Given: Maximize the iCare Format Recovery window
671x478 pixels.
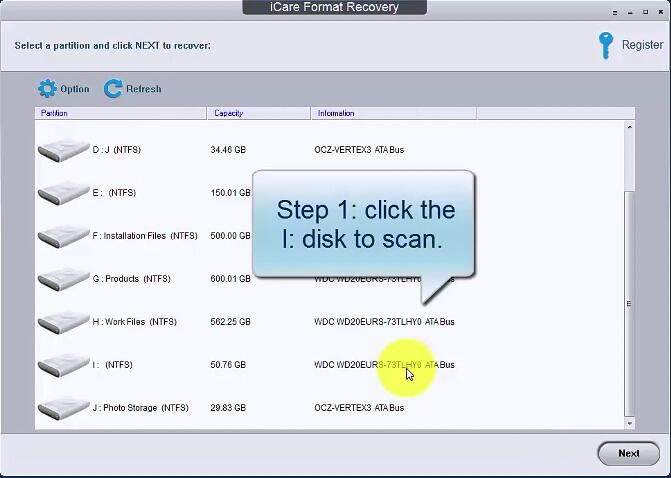Looking at the screenshot, I should [645, 12].
